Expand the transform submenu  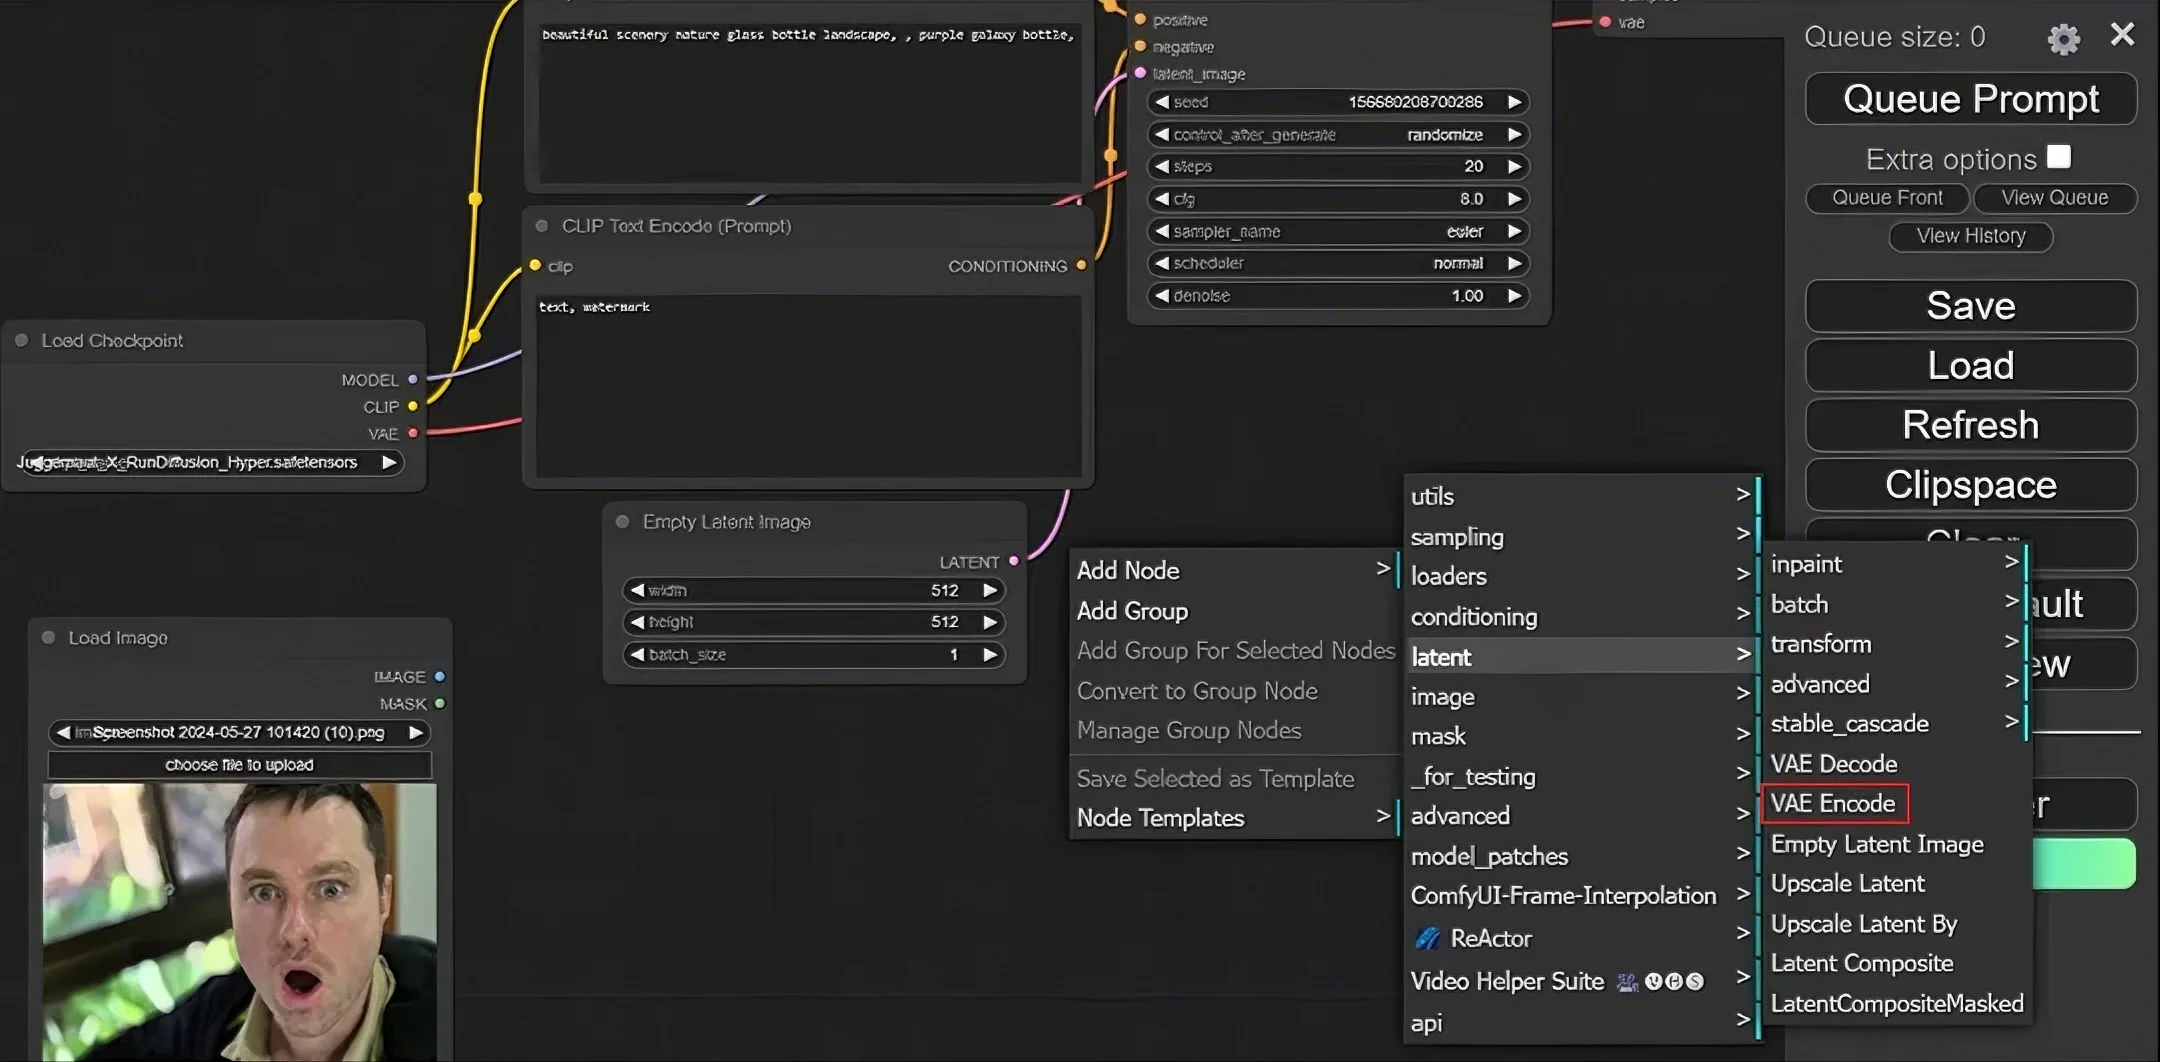1895,644
